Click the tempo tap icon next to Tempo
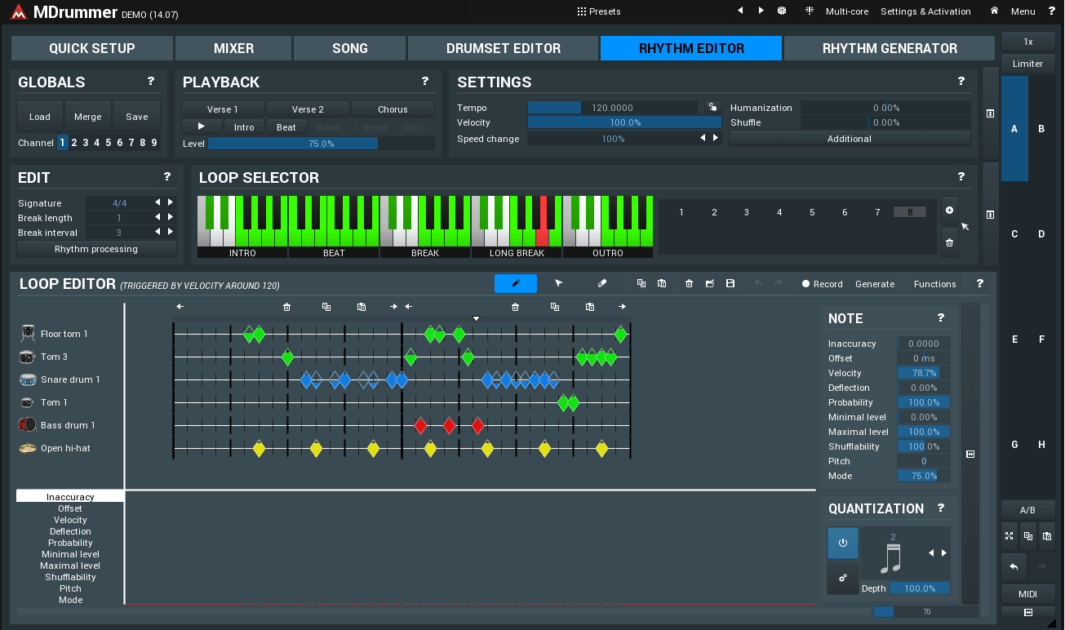The height and width of the screenshot is (630, 1065). coord(712,107)
